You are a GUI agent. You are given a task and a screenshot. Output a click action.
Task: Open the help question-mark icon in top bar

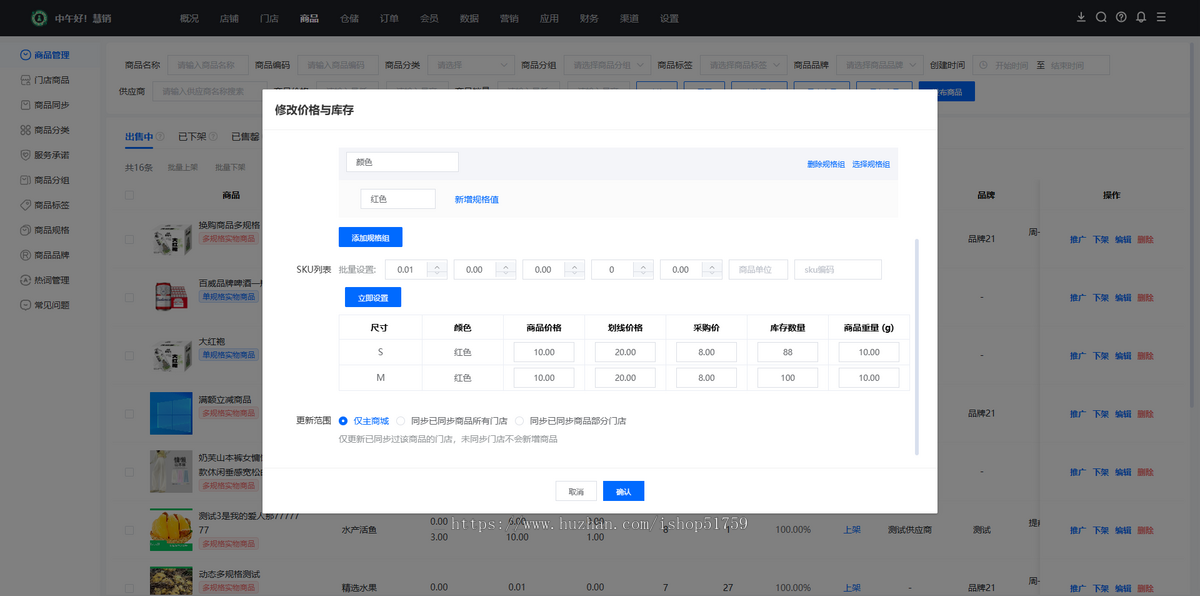(1121, 17)
